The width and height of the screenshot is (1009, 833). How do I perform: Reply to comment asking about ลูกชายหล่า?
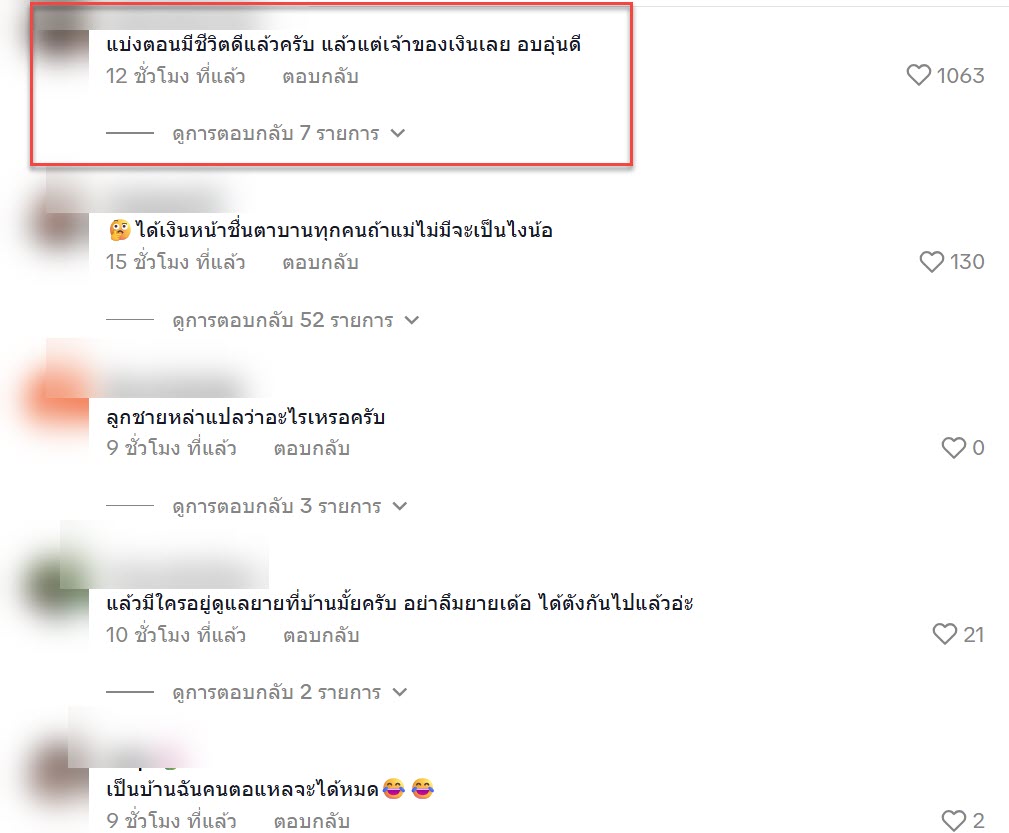[311, 448]
